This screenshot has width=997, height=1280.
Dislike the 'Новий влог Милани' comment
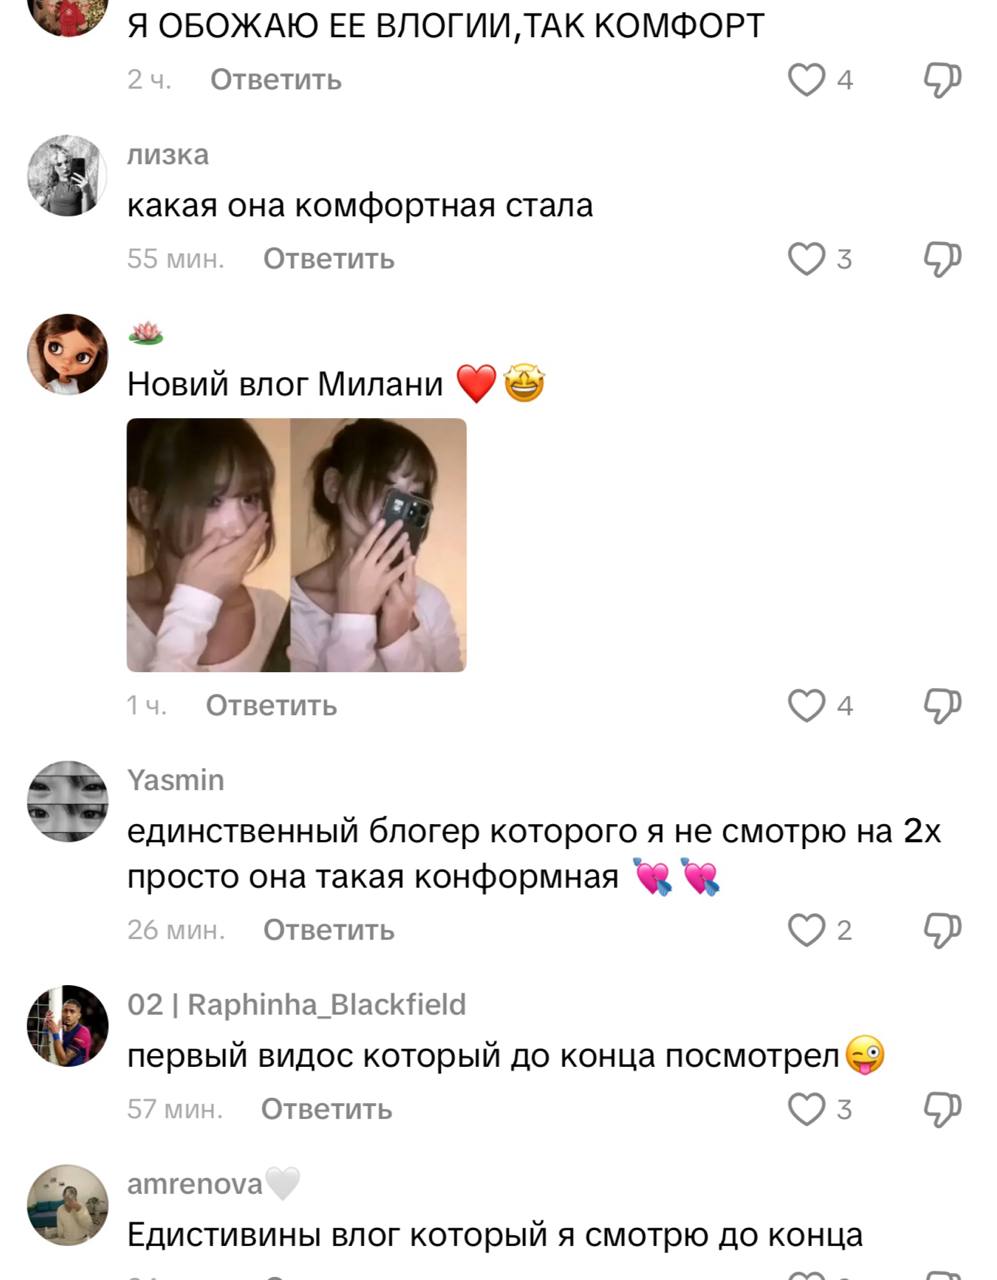point(942,706)
